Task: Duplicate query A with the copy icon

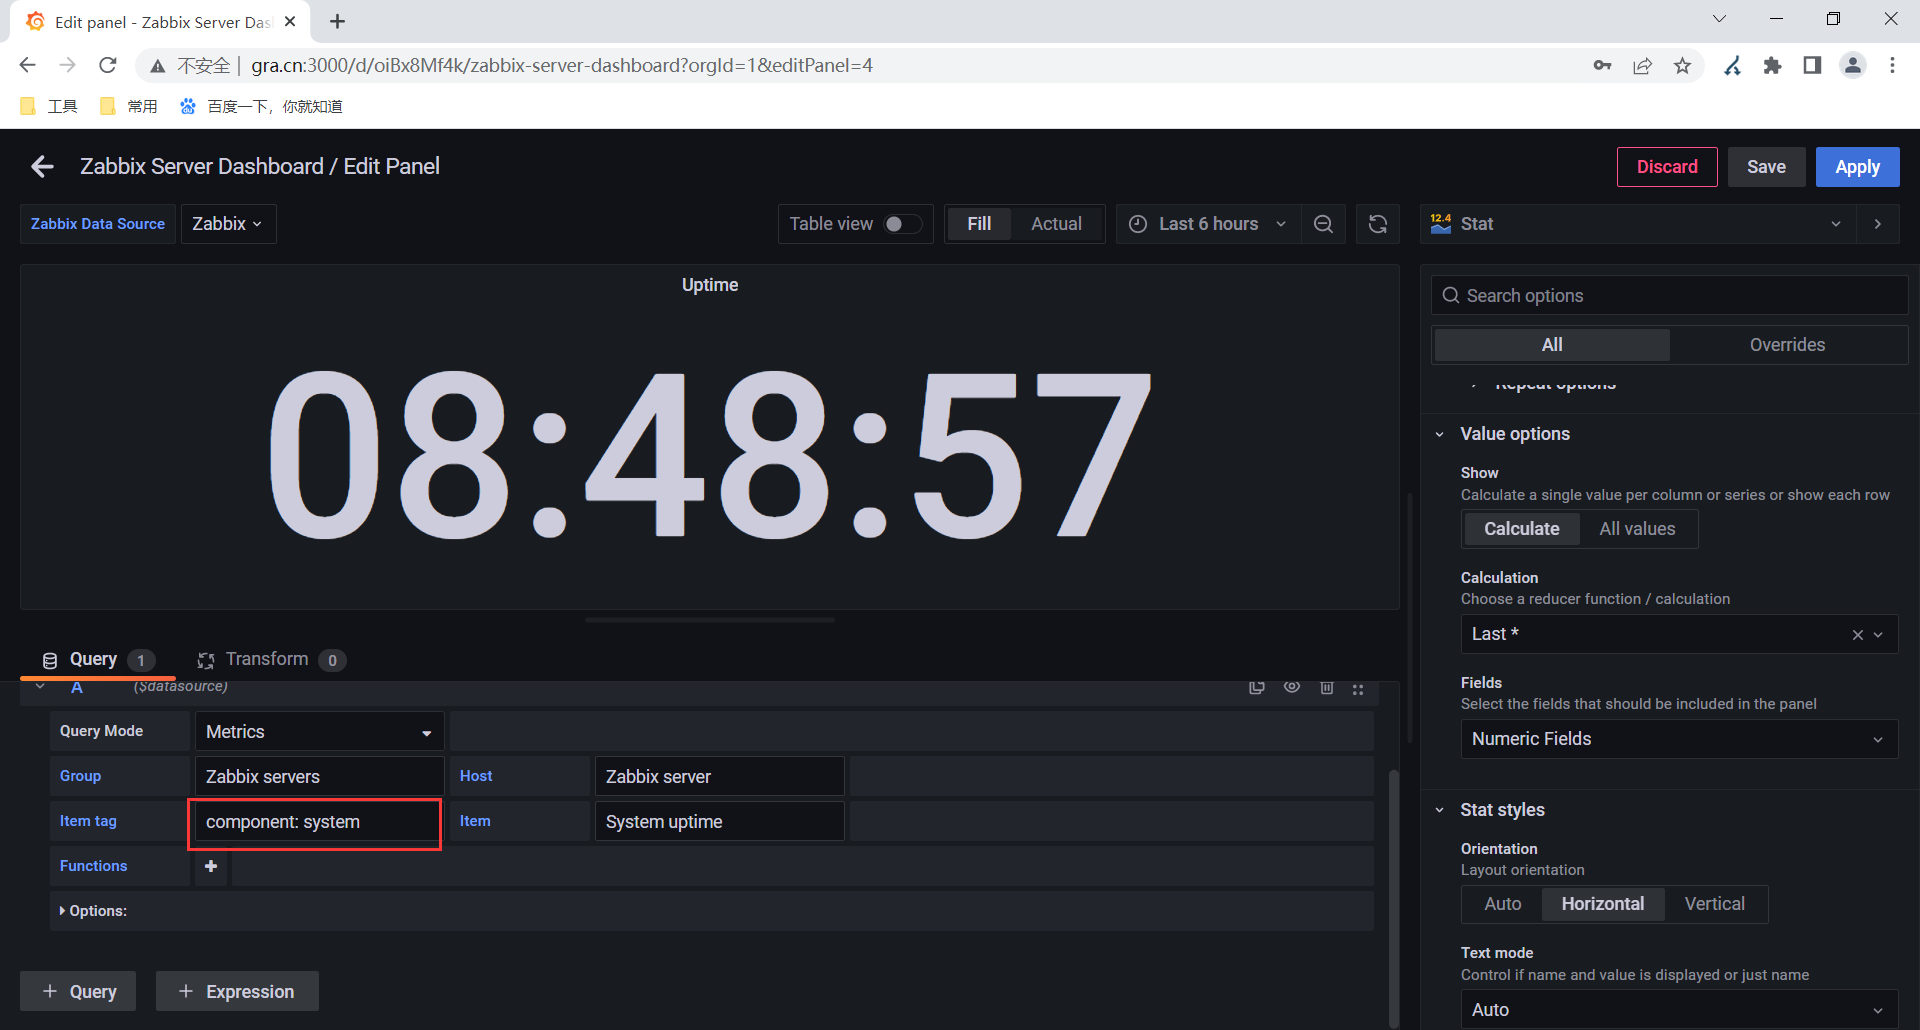Action: click(1257, 687)
